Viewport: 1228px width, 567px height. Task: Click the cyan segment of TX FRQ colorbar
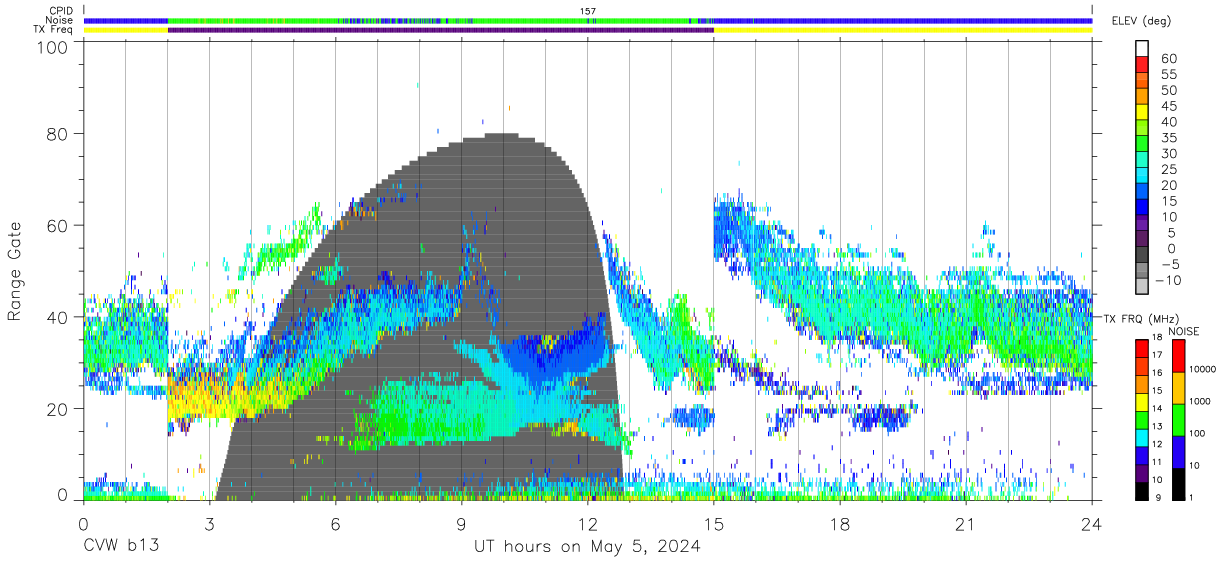click(1142, 438)
